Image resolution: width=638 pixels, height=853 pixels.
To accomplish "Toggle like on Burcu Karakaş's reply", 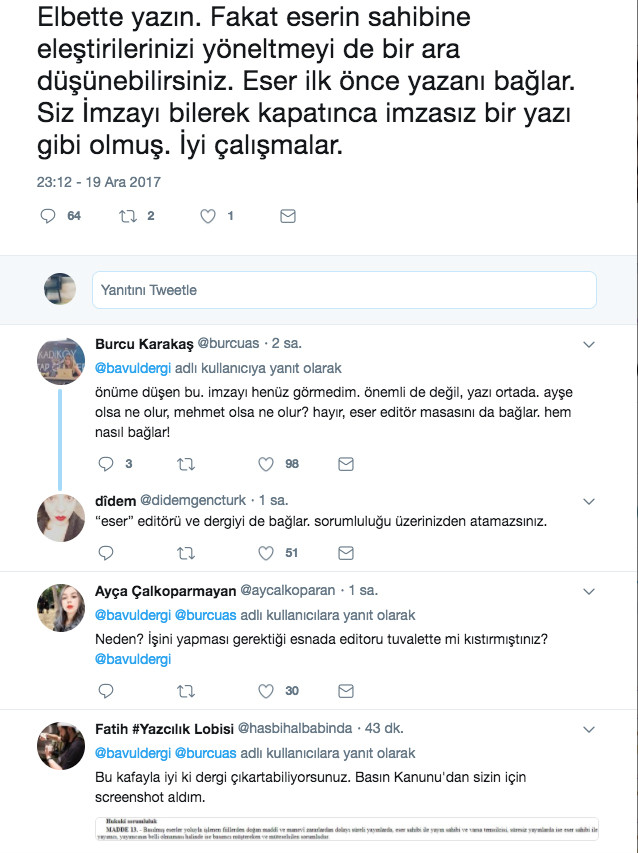I will coord(265,463).
